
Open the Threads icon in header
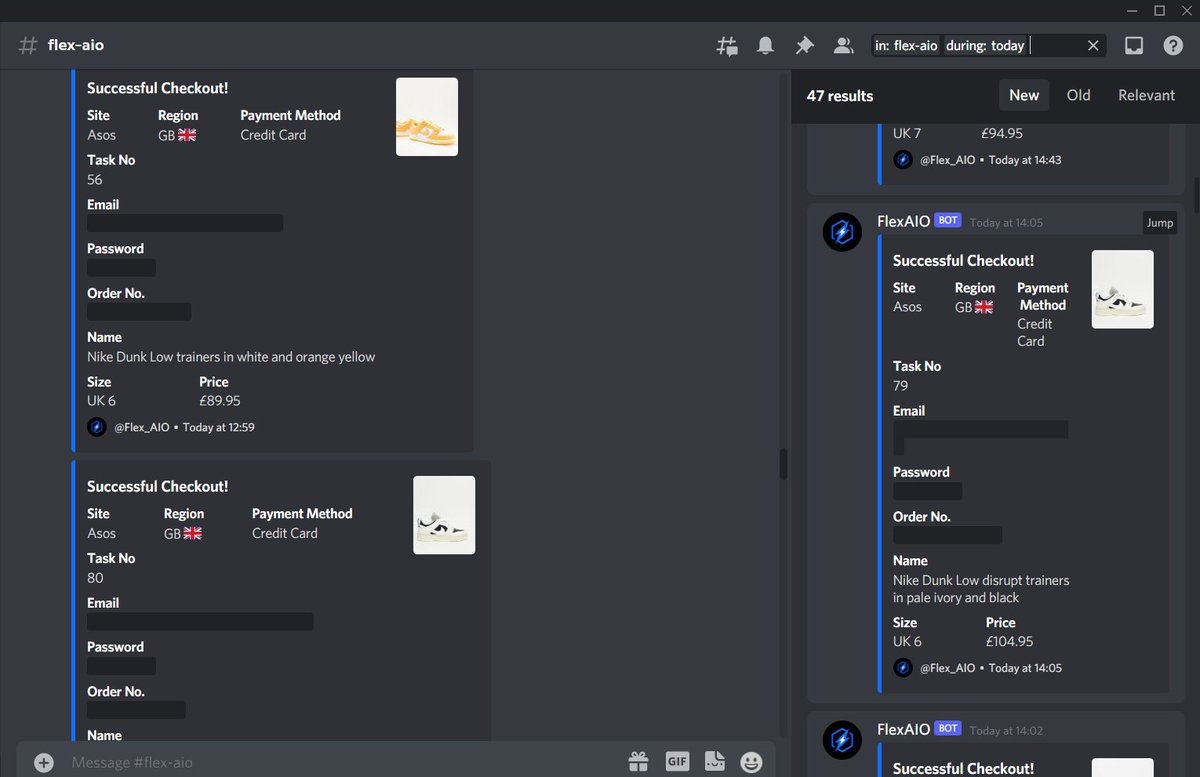[x=727, y=45]
